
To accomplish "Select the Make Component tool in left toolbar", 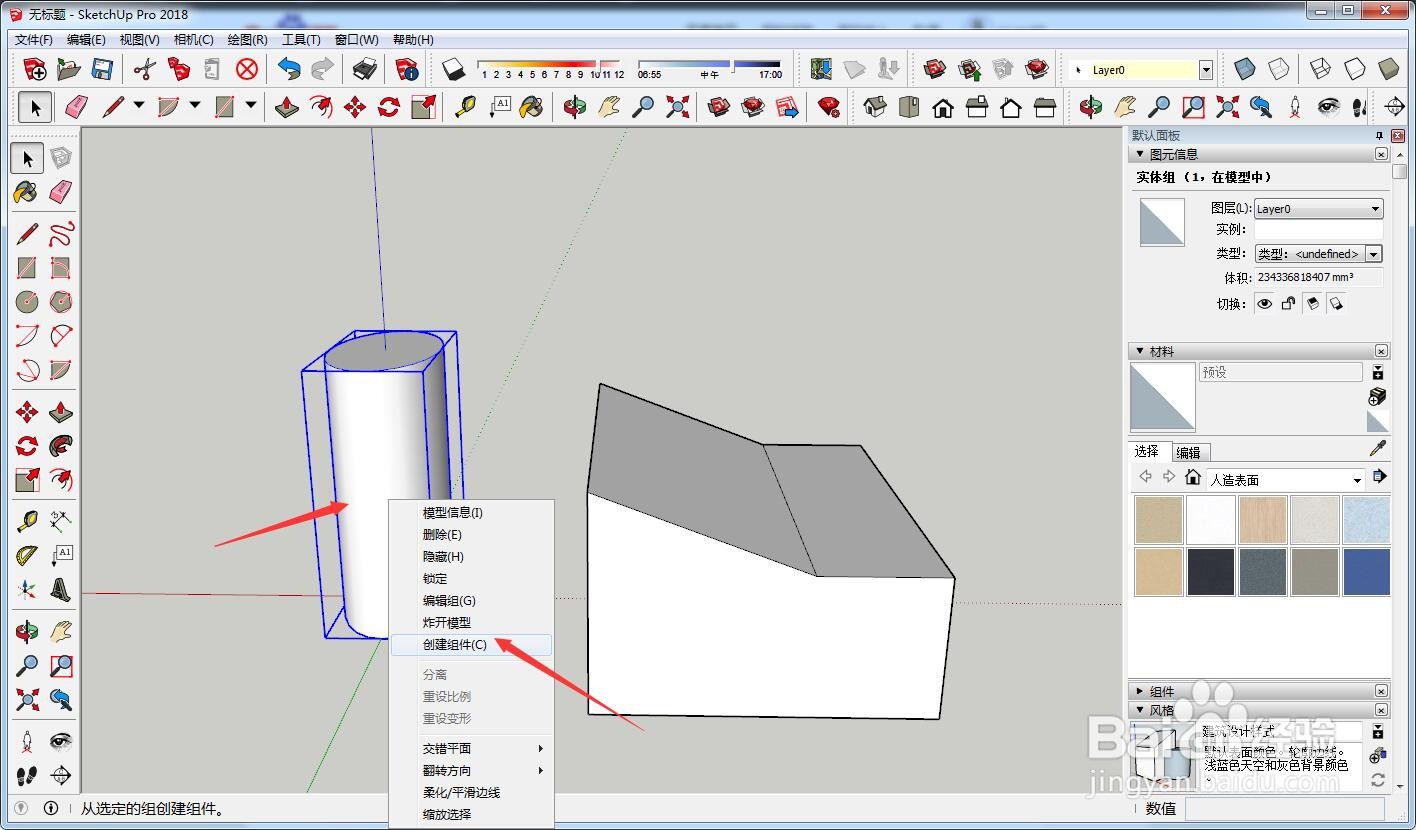I will (x=61, y=158).
